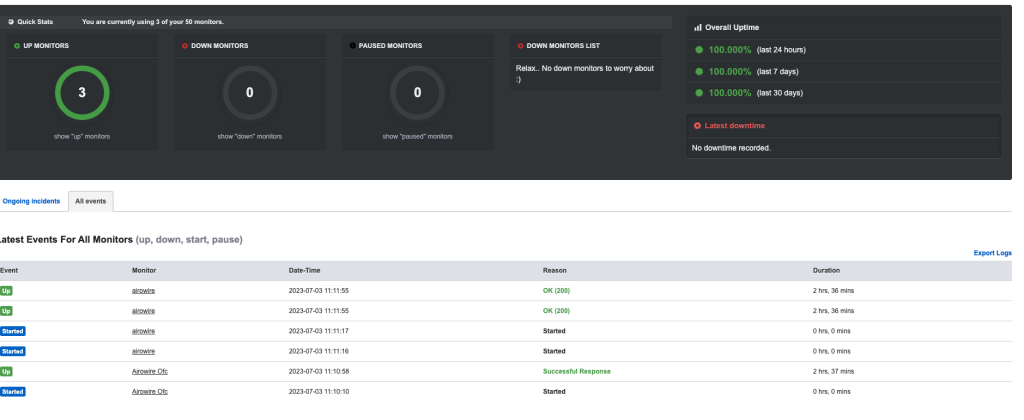Click the date-time 2023-07-03 11:11:17
The image size is (1024, 420).
[317, 331]
